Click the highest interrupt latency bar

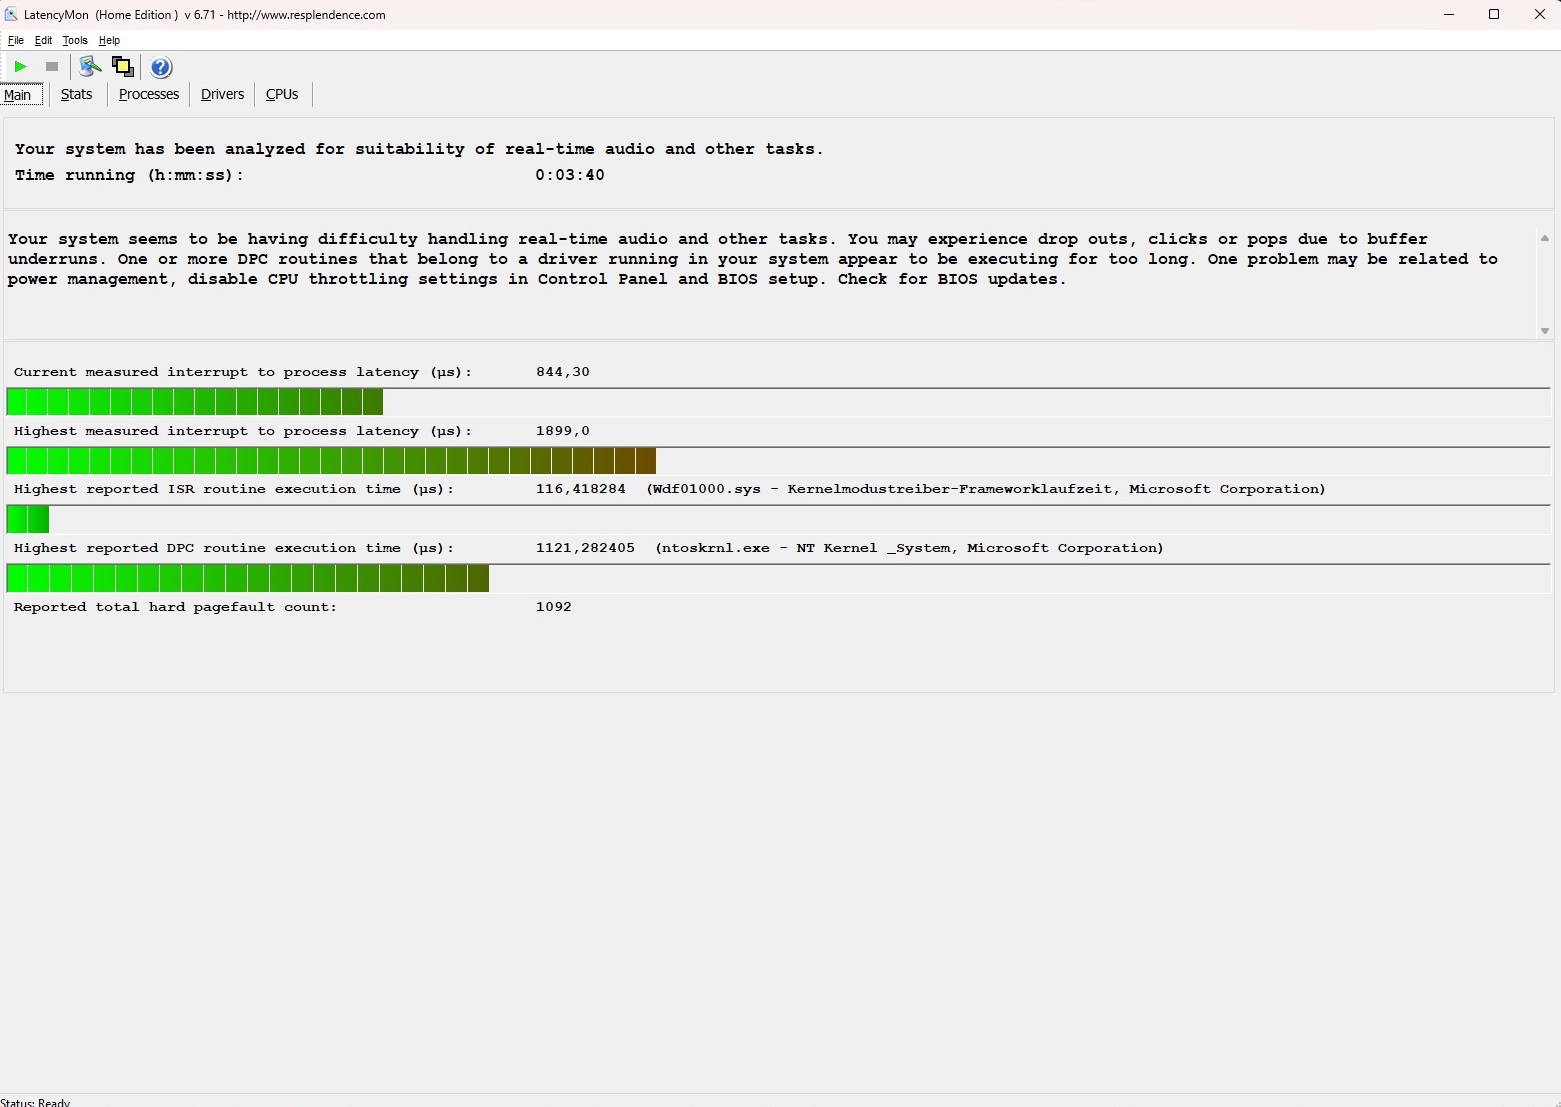(x=778, y=461)
